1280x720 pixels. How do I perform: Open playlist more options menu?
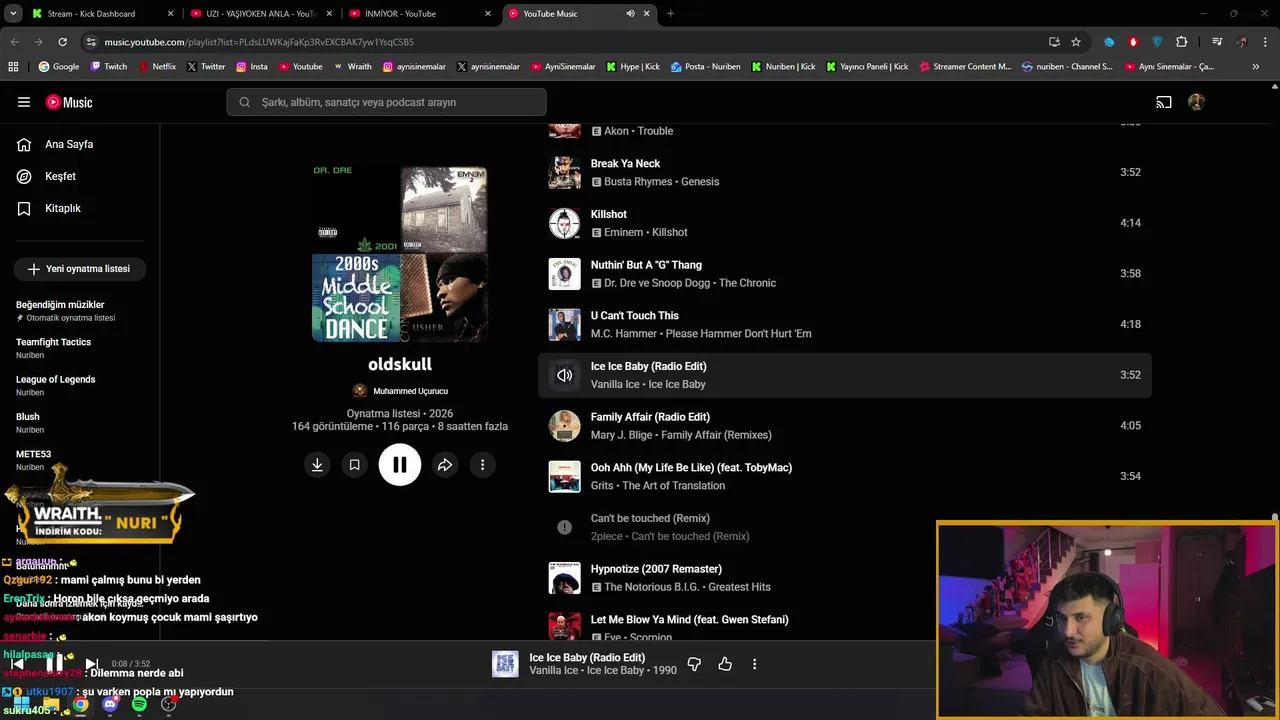click(x=482, y=465)
